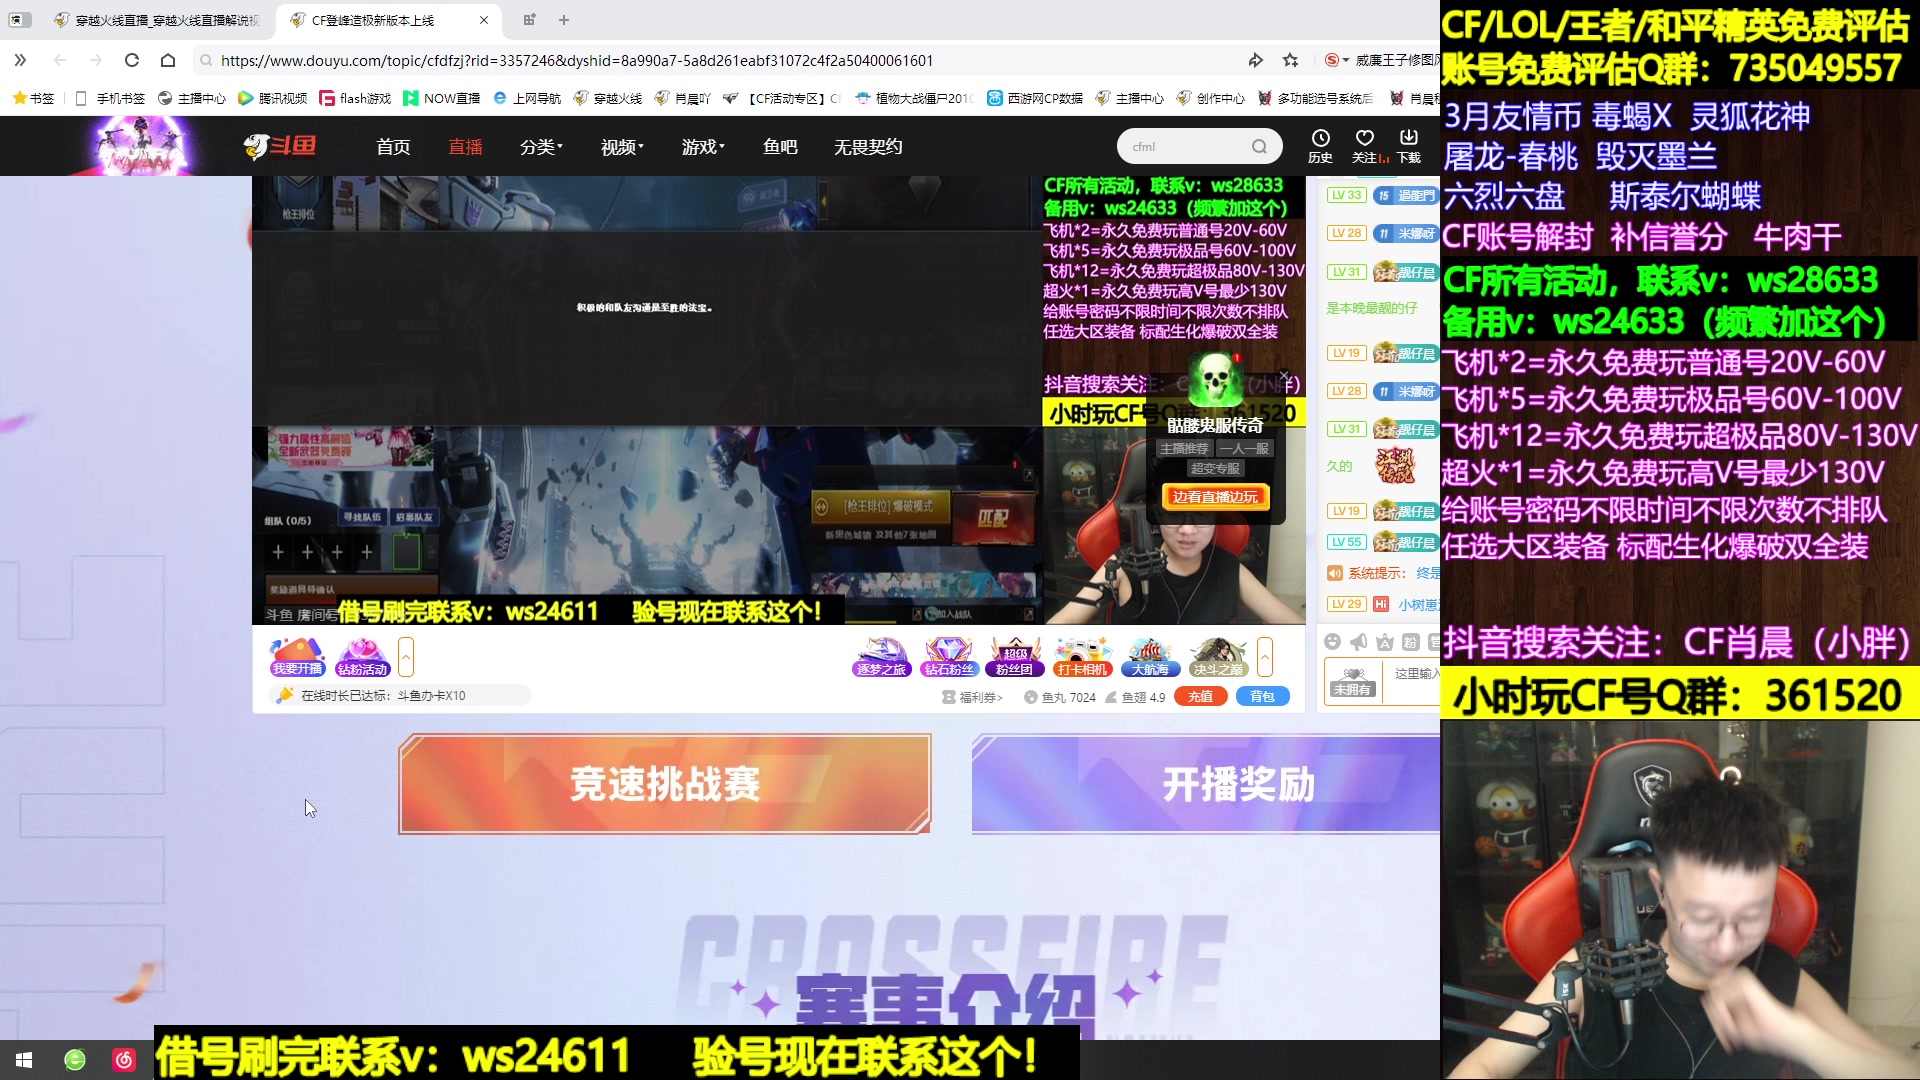Close the CF登峰造极新版本上线 tab
The height and width of the screenshot is (1080, 1920).
pos(484,20)
